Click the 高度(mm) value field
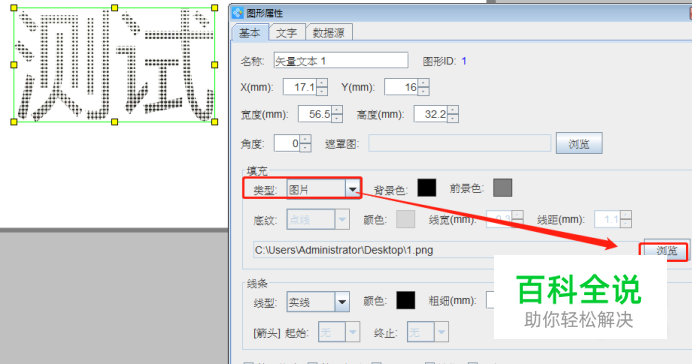 click(430, 114)
